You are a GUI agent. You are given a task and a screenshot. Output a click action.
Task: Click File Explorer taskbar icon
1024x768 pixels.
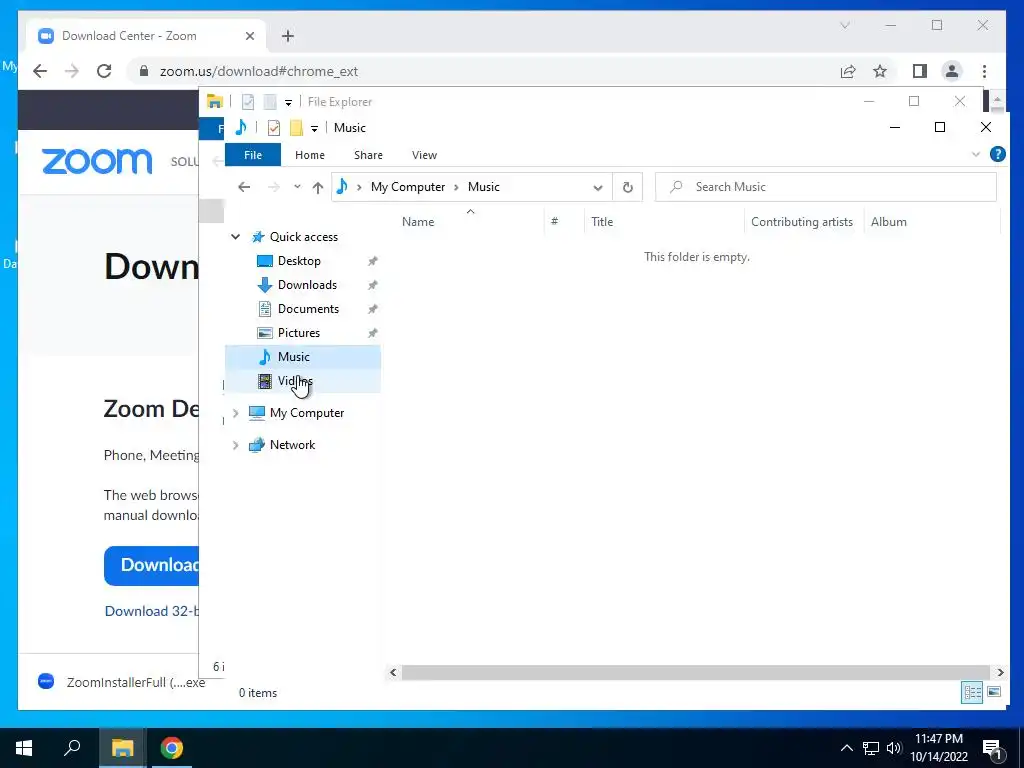[x=122, y=748]
